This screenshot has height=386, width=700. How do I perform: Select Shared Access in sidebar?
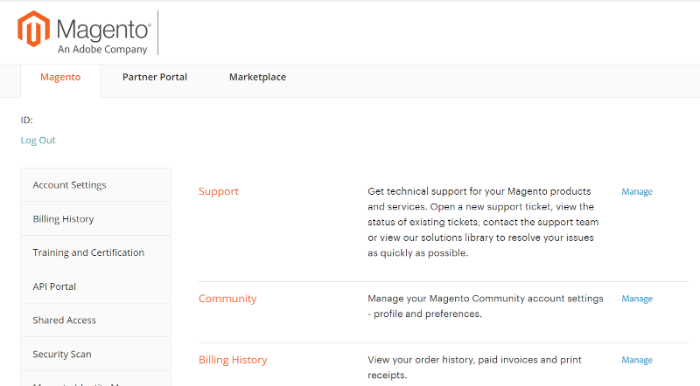96,320
